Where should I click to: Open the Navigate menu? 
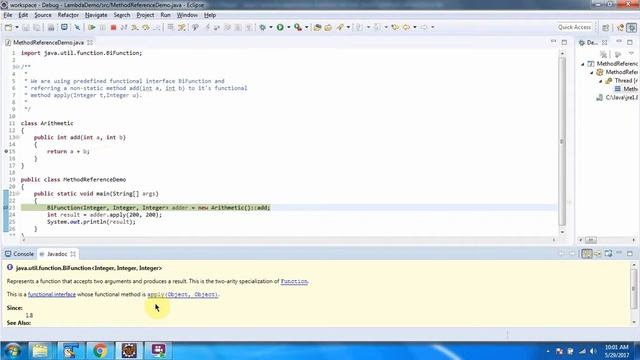pyautogui.click(x=96, y=15)
